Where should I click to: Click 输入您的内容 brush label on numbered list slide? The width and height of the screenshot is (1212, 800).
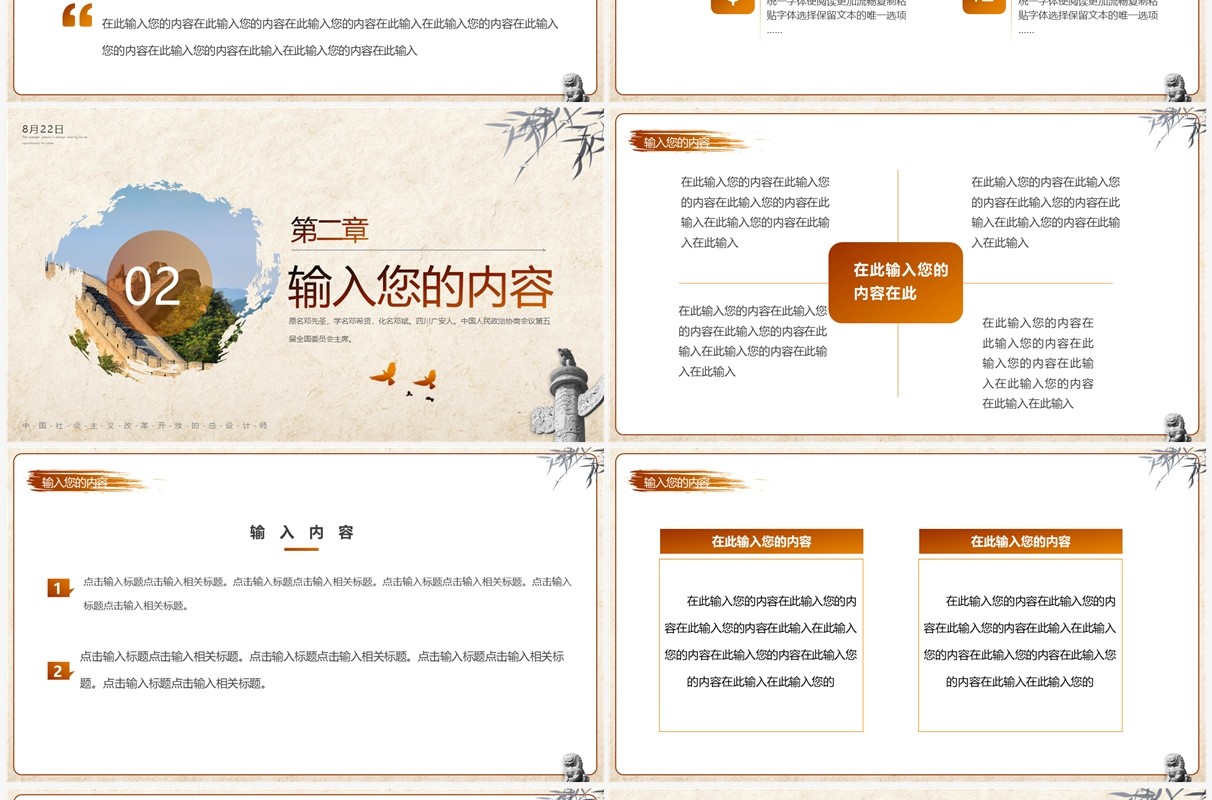pos(75,483)
